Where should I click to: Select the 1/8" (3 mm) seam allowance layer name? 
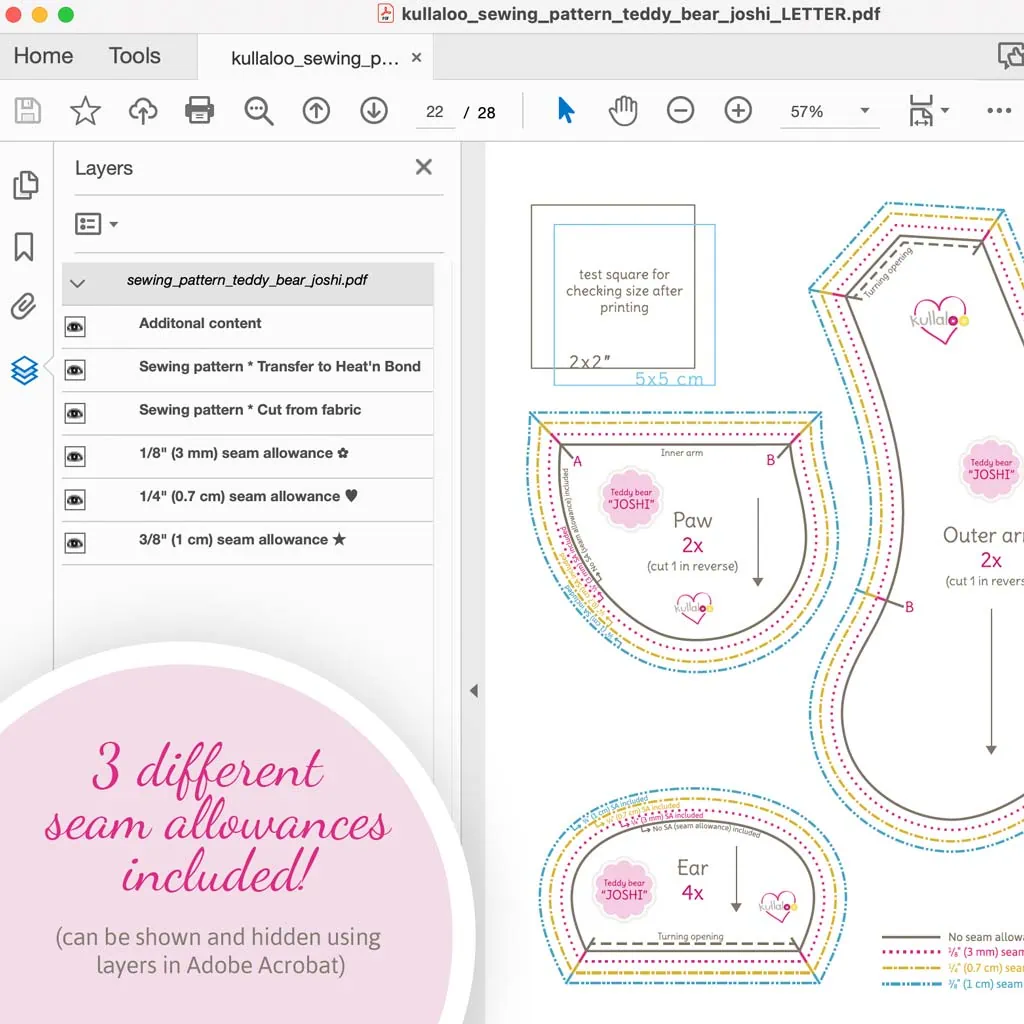pos(244,453)
